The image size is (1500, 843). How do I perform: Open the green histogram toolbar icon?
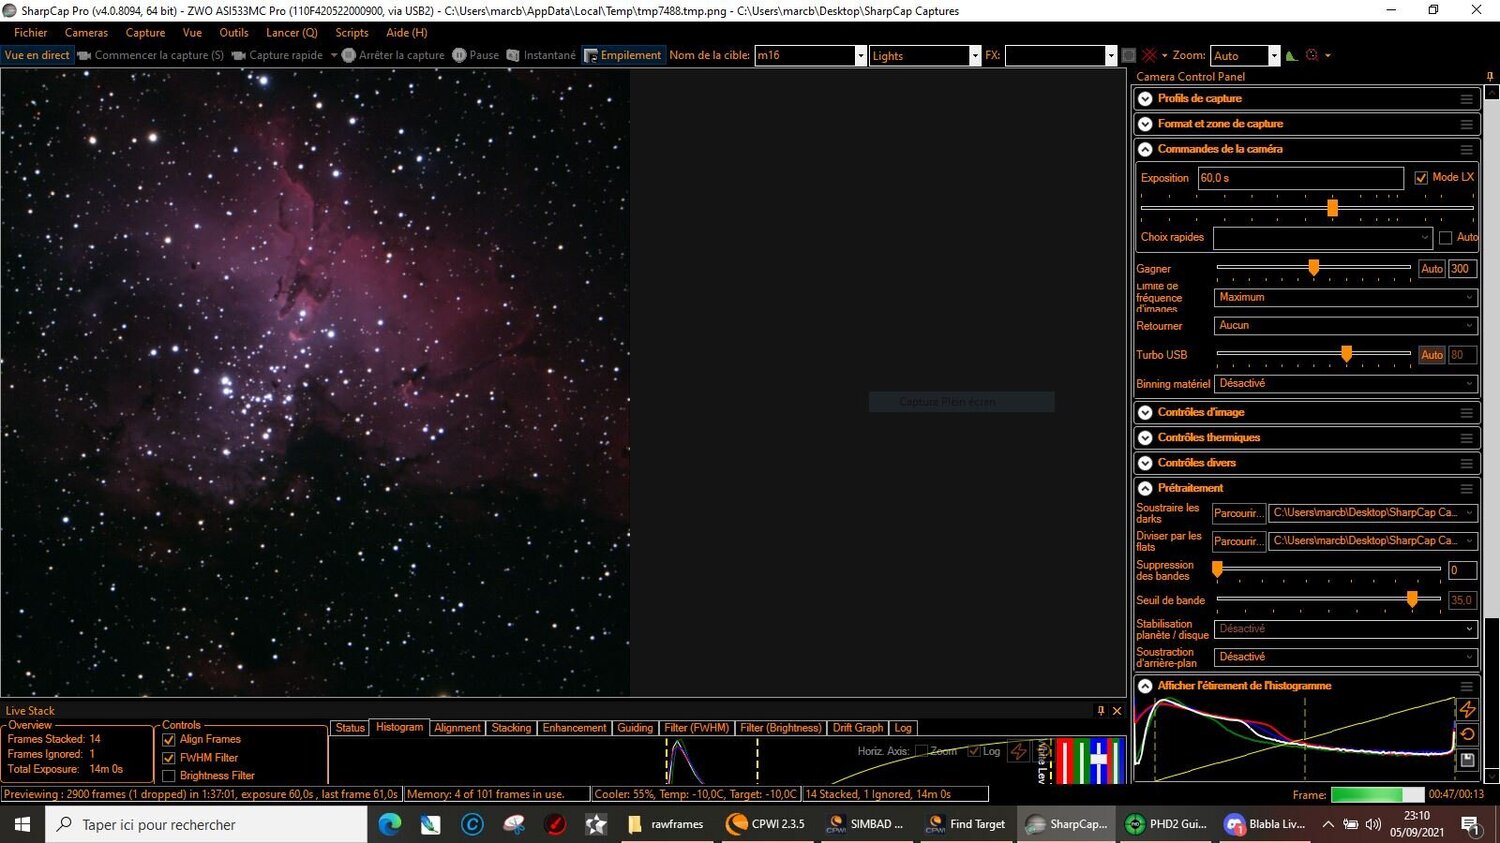point(1291,55)
